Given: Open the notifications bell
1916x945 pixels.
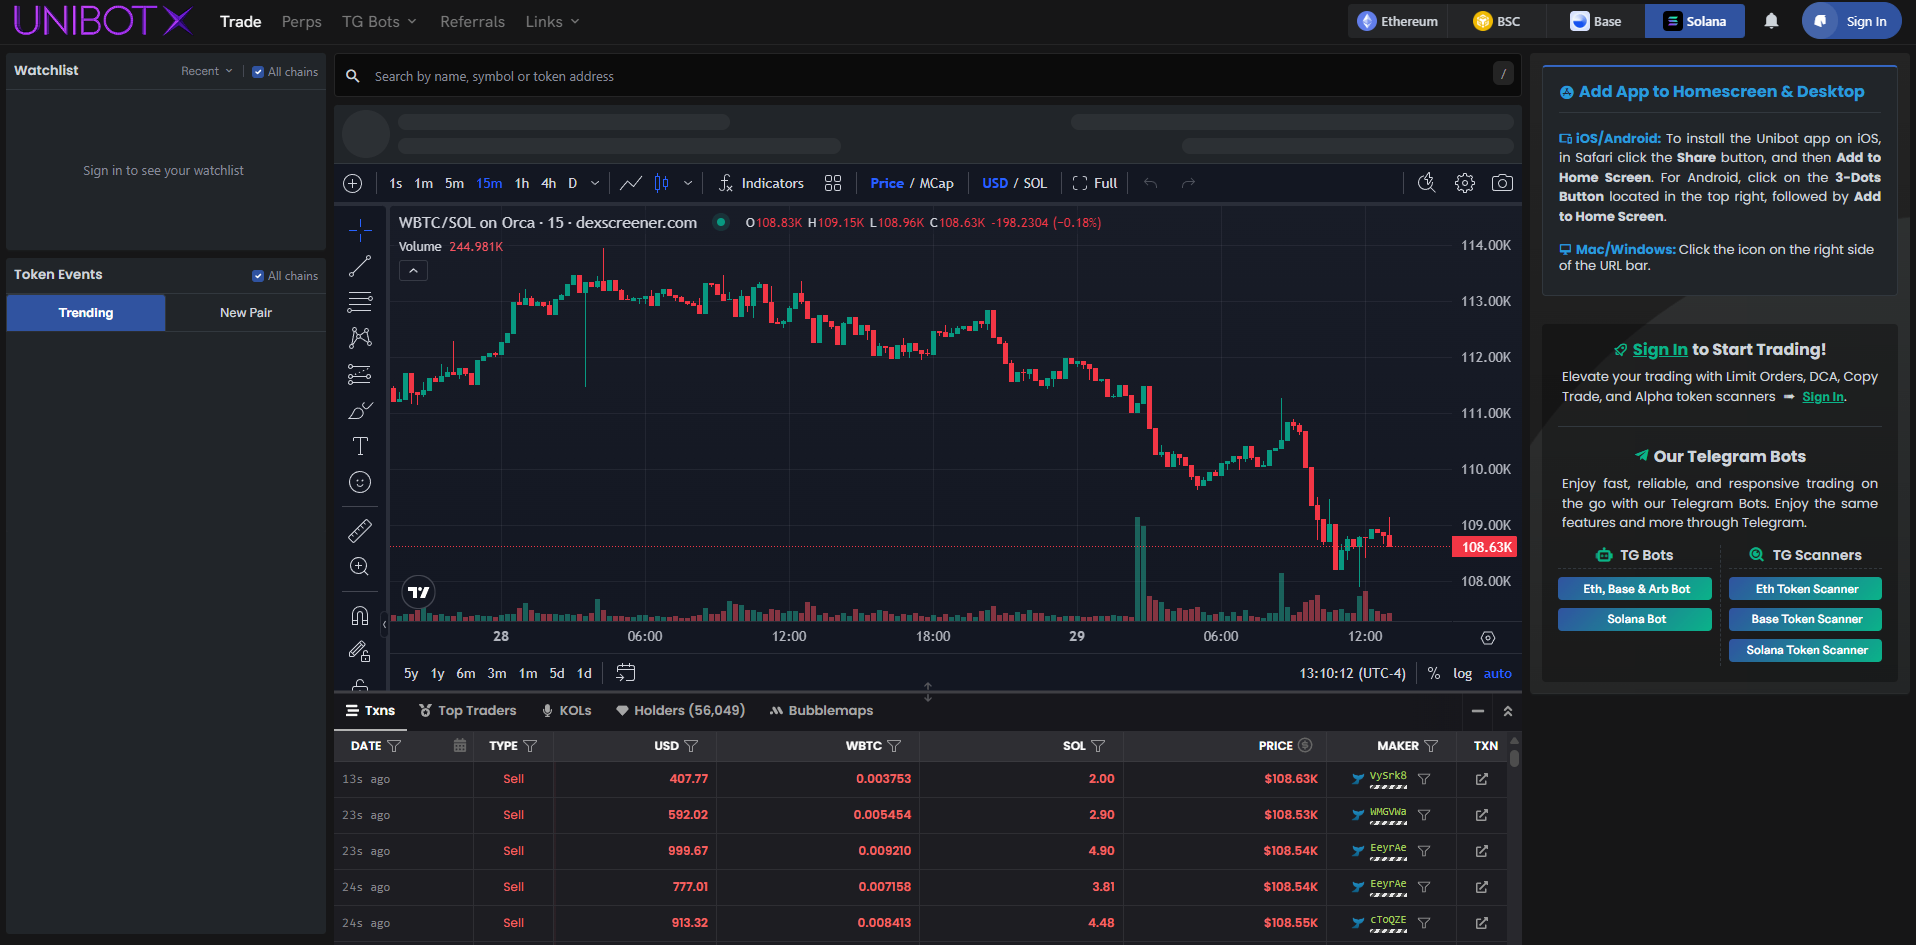Looking at the screenshot, I should (x=1771, y=21).
